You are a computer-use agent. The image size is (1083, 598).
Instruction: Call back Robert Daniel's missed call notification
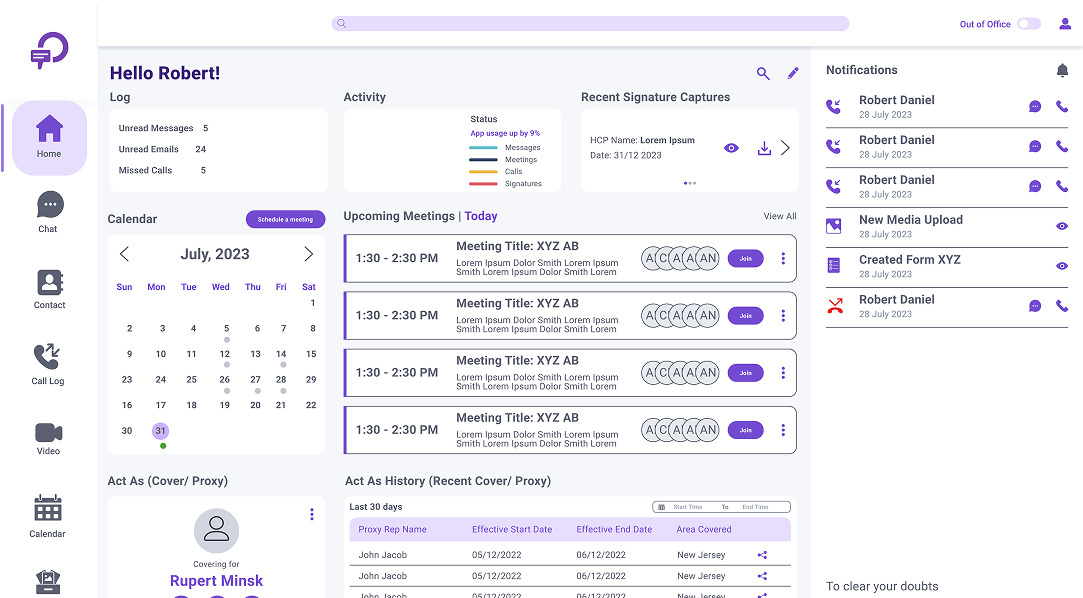[x=1062, y=306]
